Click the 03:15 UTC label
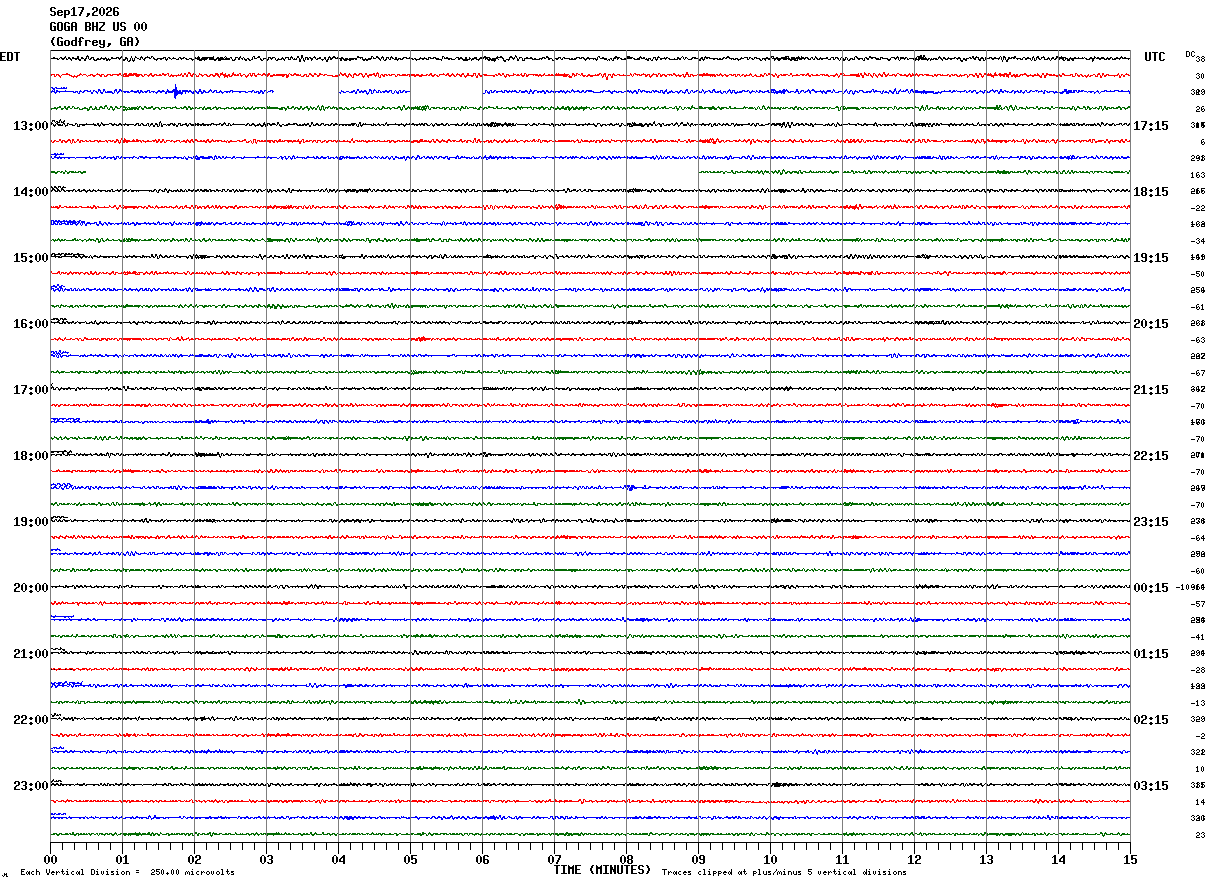This screenshot has width=1210, height=886. pyautogui.click(x=1151, y=786)
